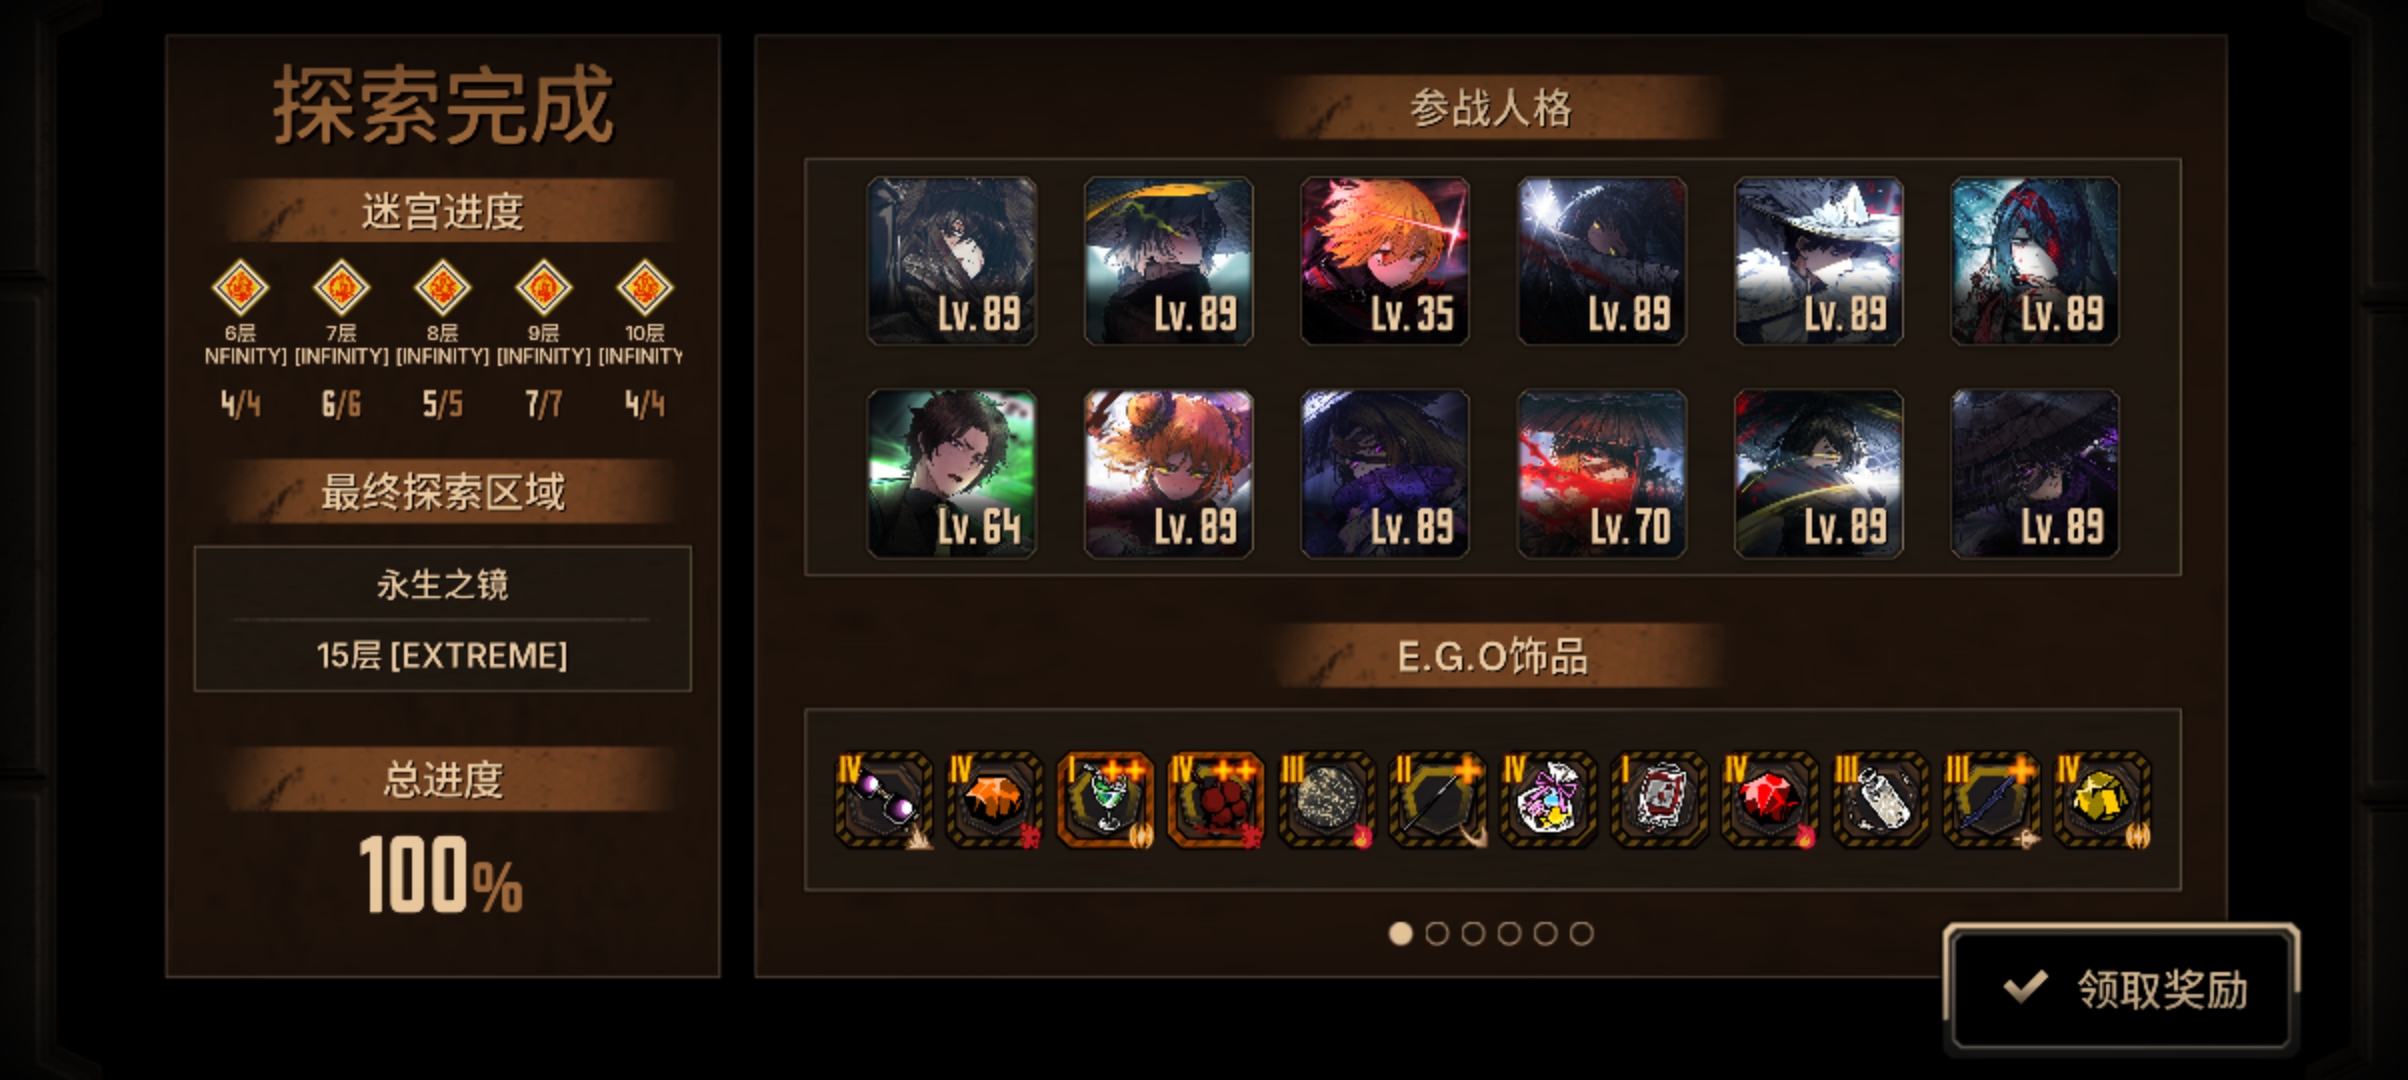Go to last E.G.O gift page dot
Screen dimensions: 2408x1080
(x=1581, y=933)
